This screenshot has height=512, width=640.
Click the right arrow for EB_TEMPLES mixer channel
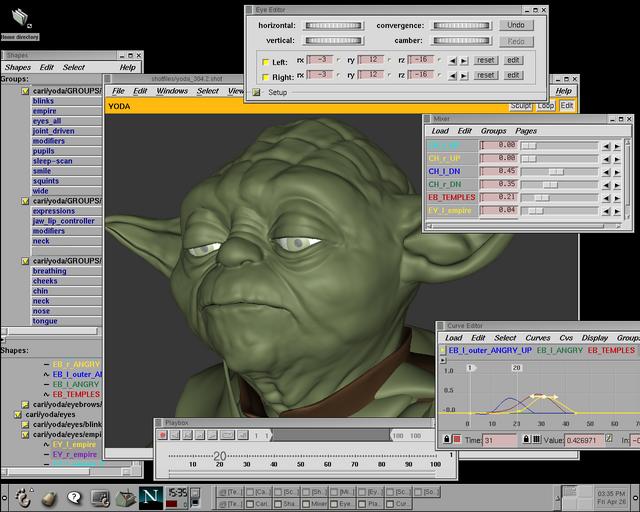[619, 197]
